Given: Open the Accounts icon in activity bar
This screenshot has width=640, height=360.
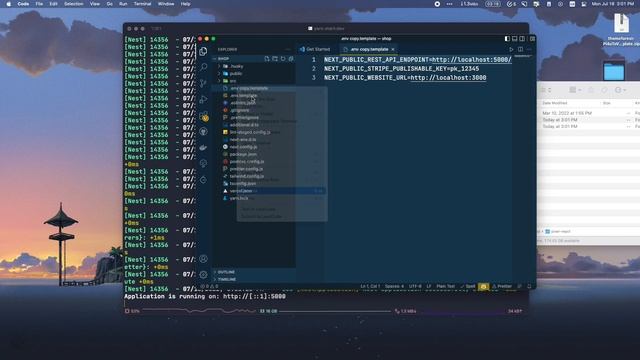Looking at the screenshot, I should click(203, 259).
